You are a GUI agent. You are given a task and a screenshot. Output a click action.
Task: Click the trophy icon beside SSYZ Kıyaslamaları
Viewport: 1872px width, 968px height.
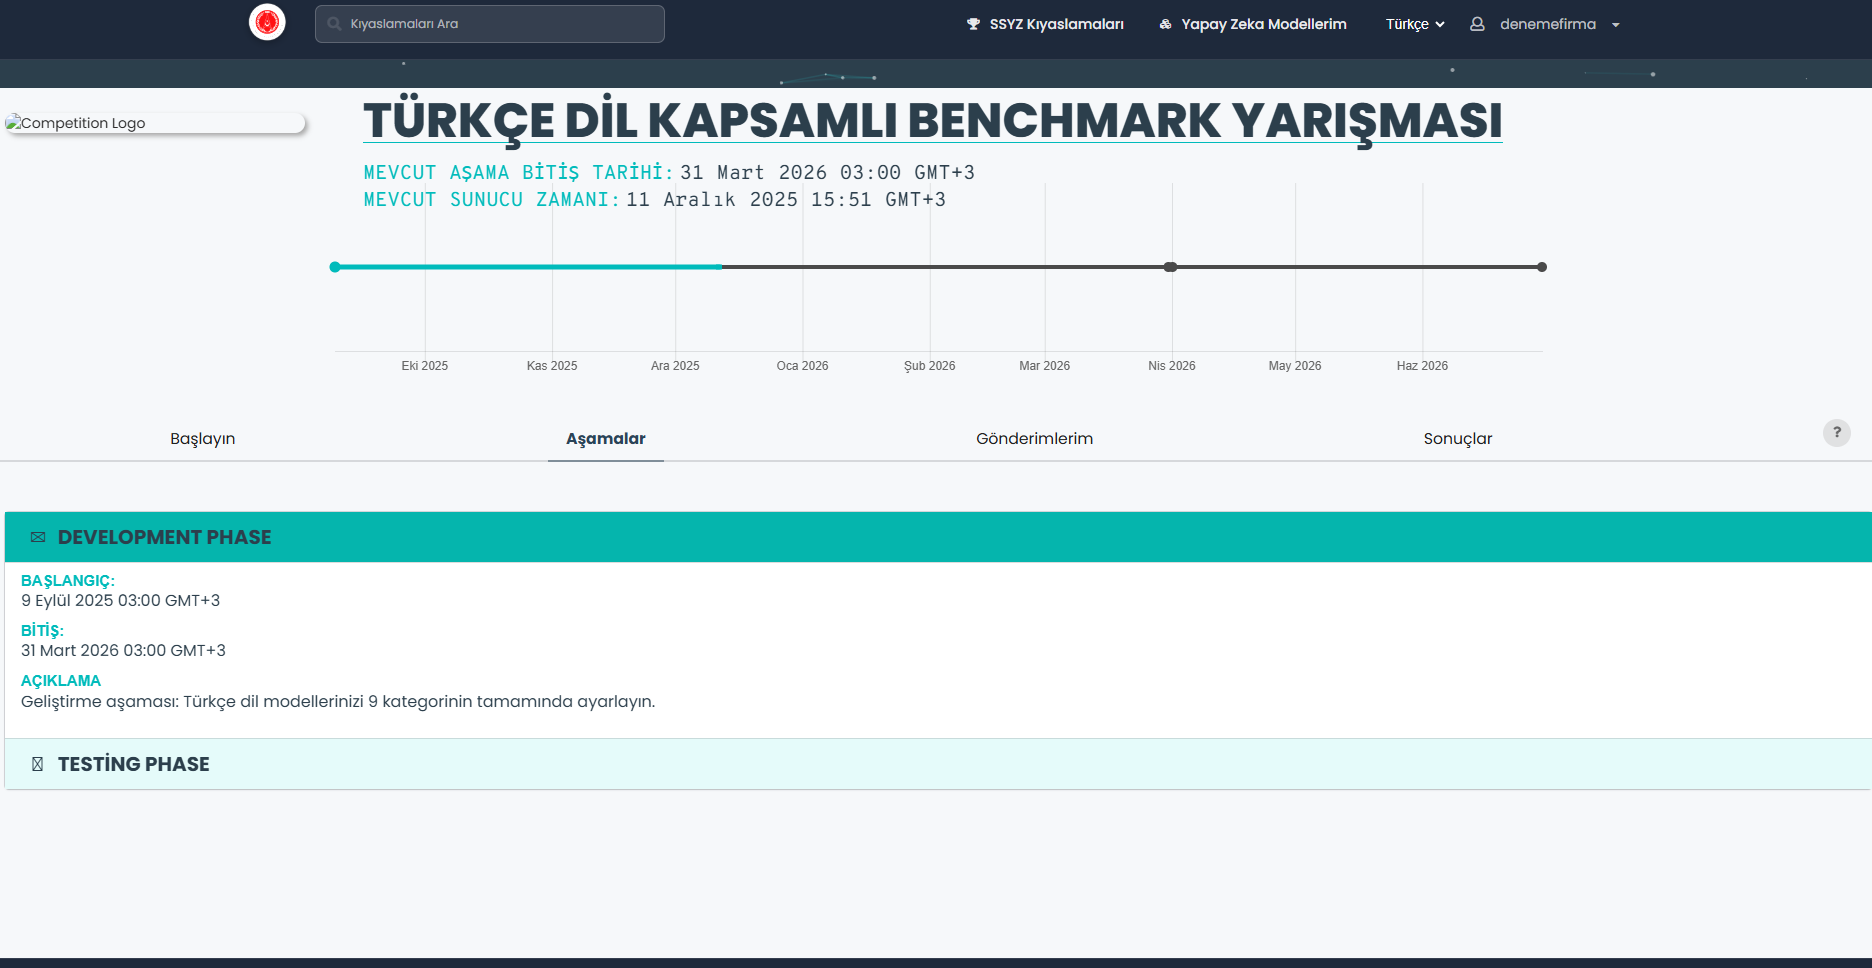coord(973,24)
